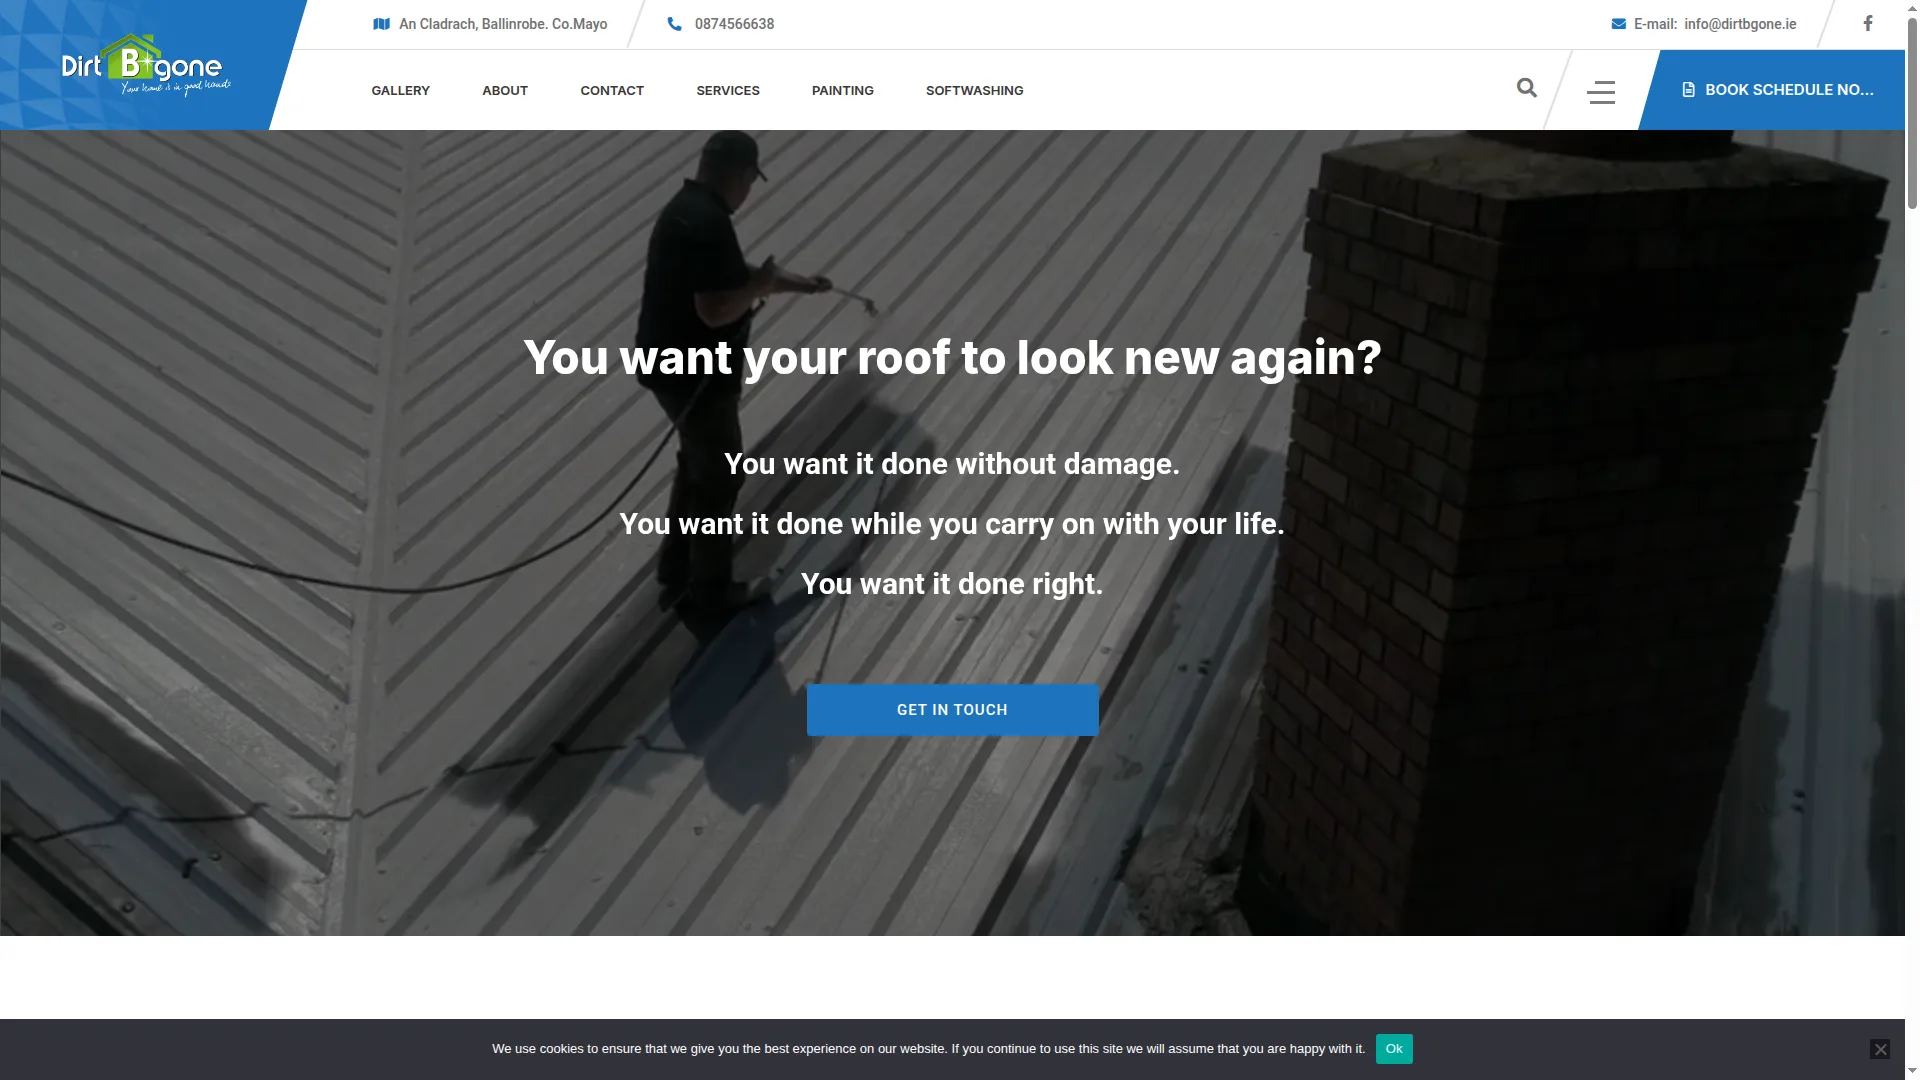Click the map icon beside the address

[x=381, y=24]
